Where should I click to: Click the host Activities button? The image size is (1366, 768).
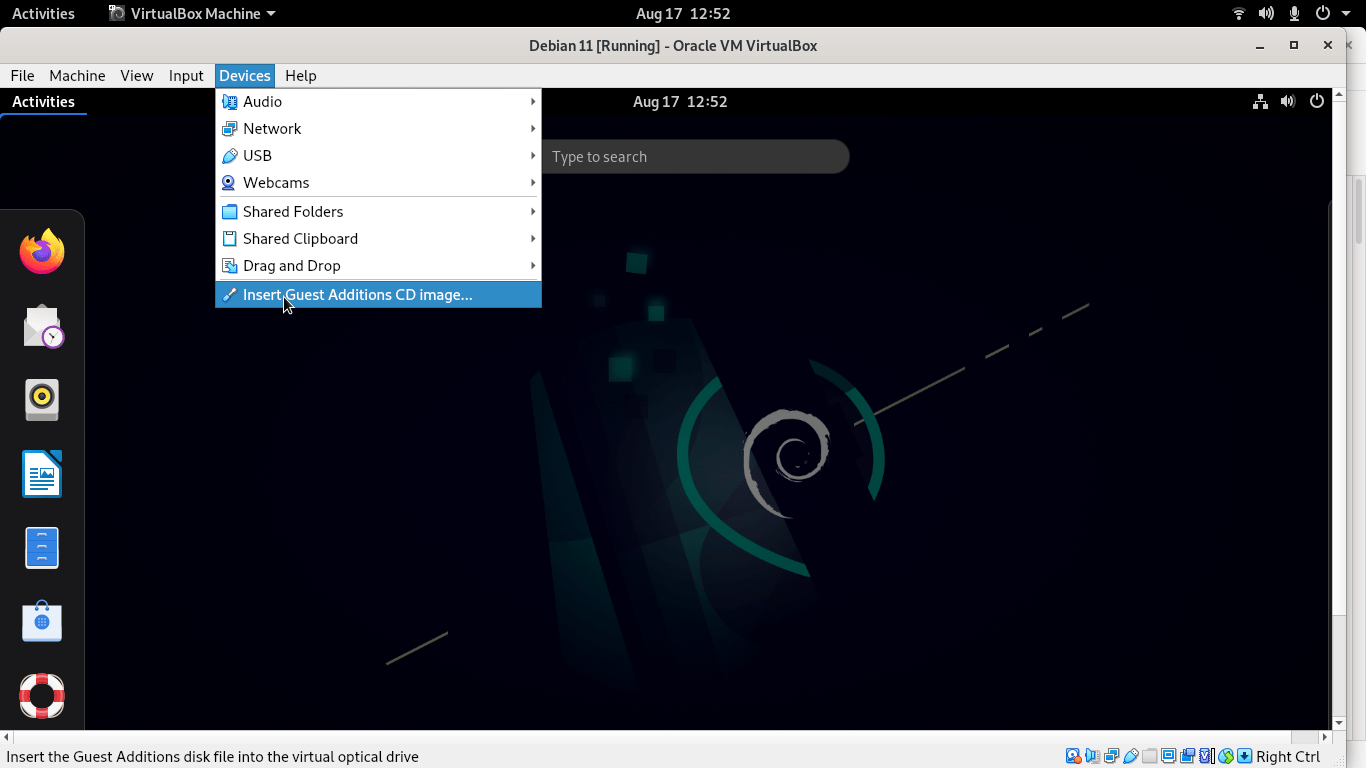[43, 13]
